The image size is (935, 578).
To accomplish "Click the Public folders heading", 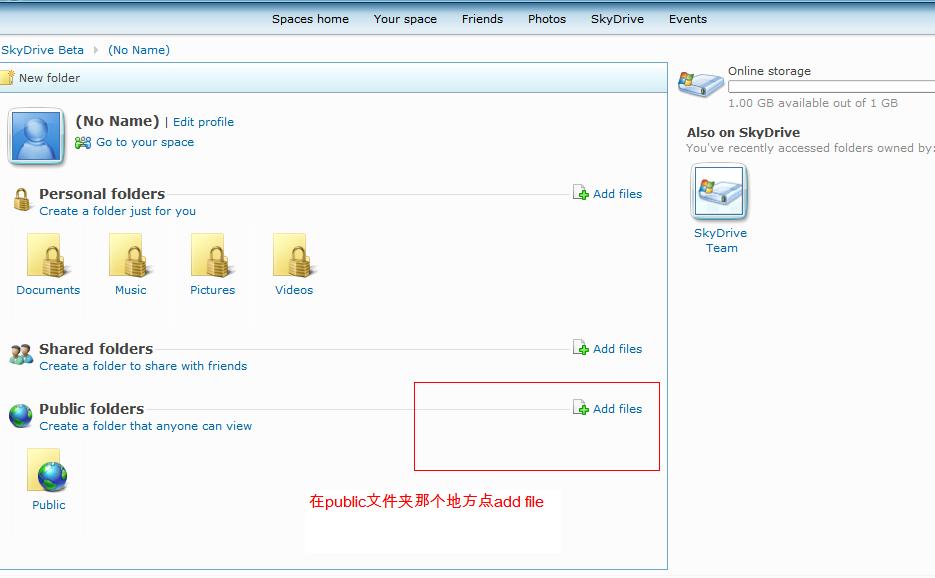I will pos(92,409).
